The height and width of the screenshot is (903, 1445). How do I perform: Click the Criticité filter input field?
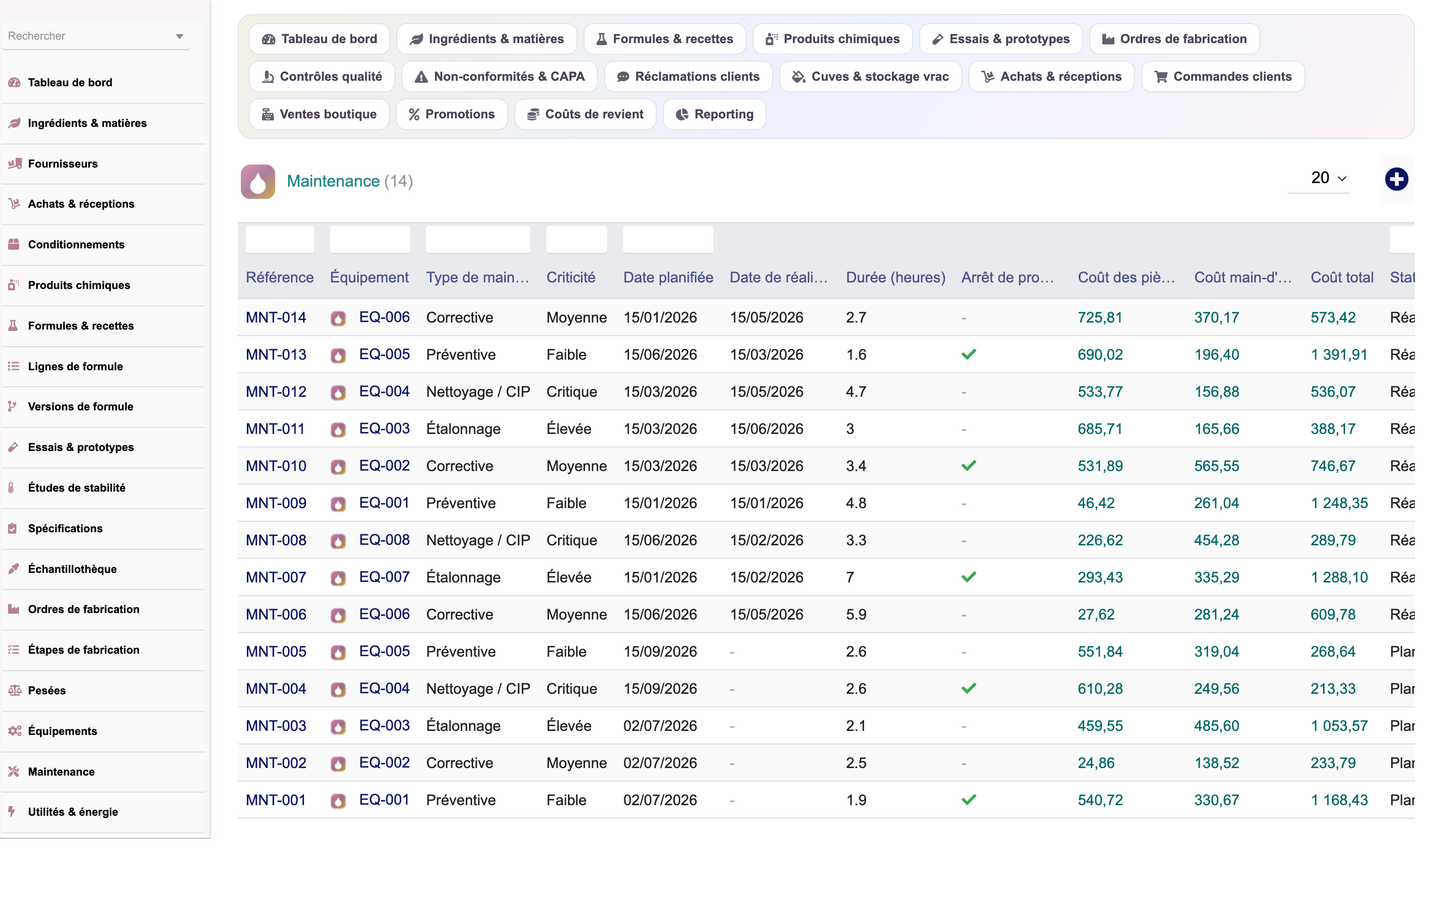577,239
